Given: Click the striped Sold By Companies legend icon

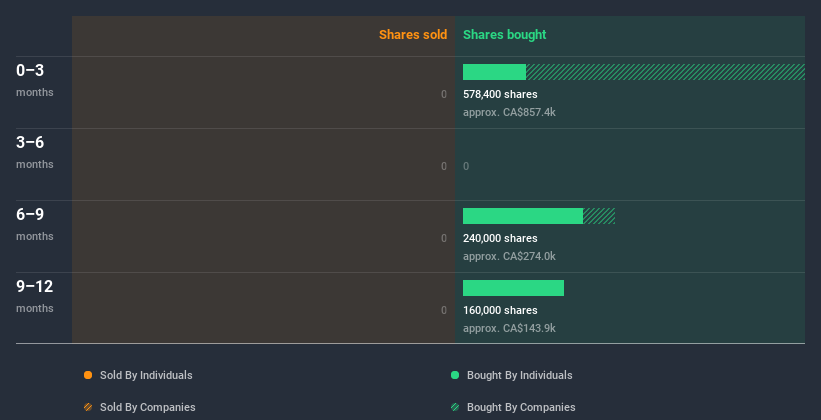Looking at the screenshot, I should 88,407.
